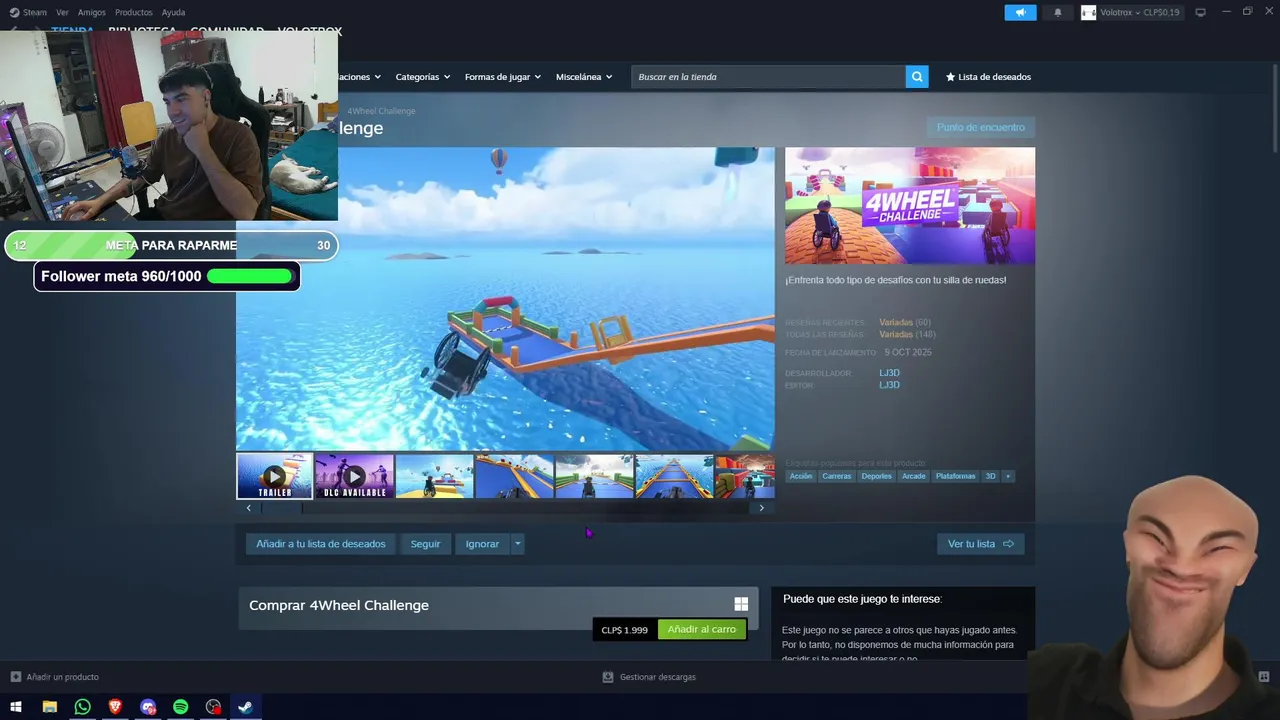Click all reviews Variadas (148) link

point(907,334)
